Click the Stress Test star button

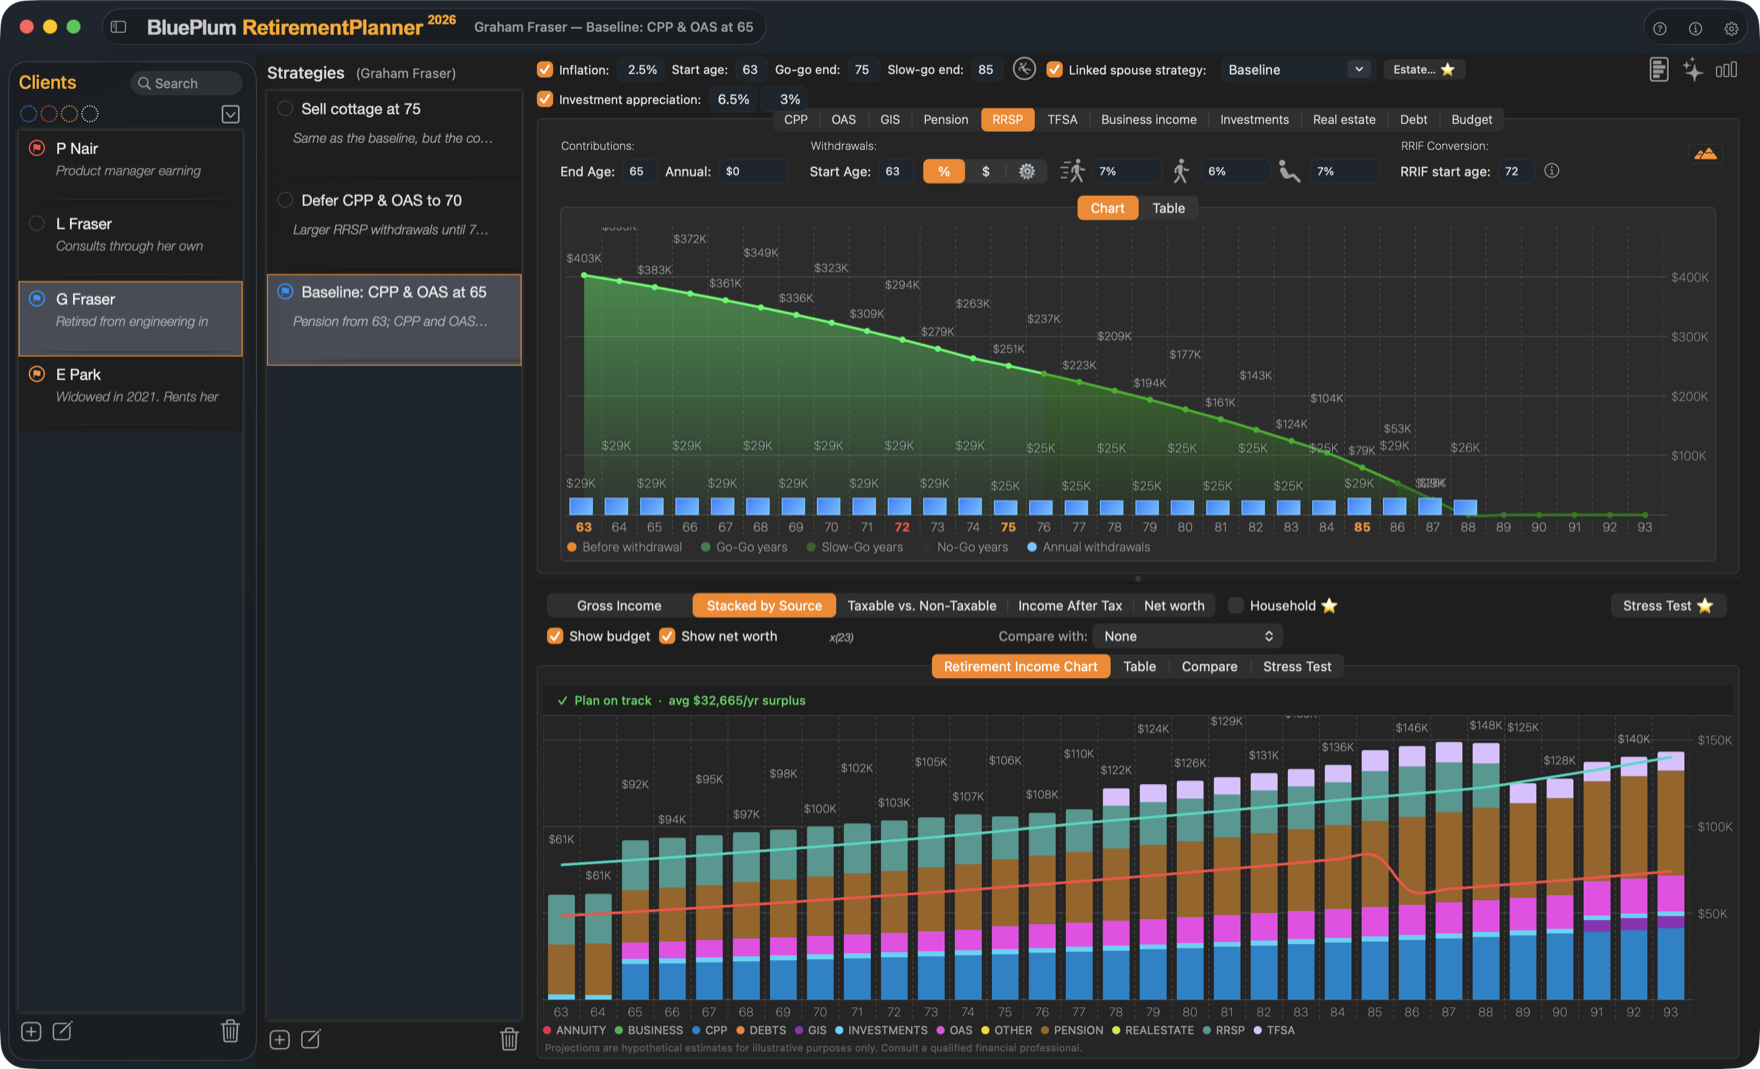pos(1668,606)
